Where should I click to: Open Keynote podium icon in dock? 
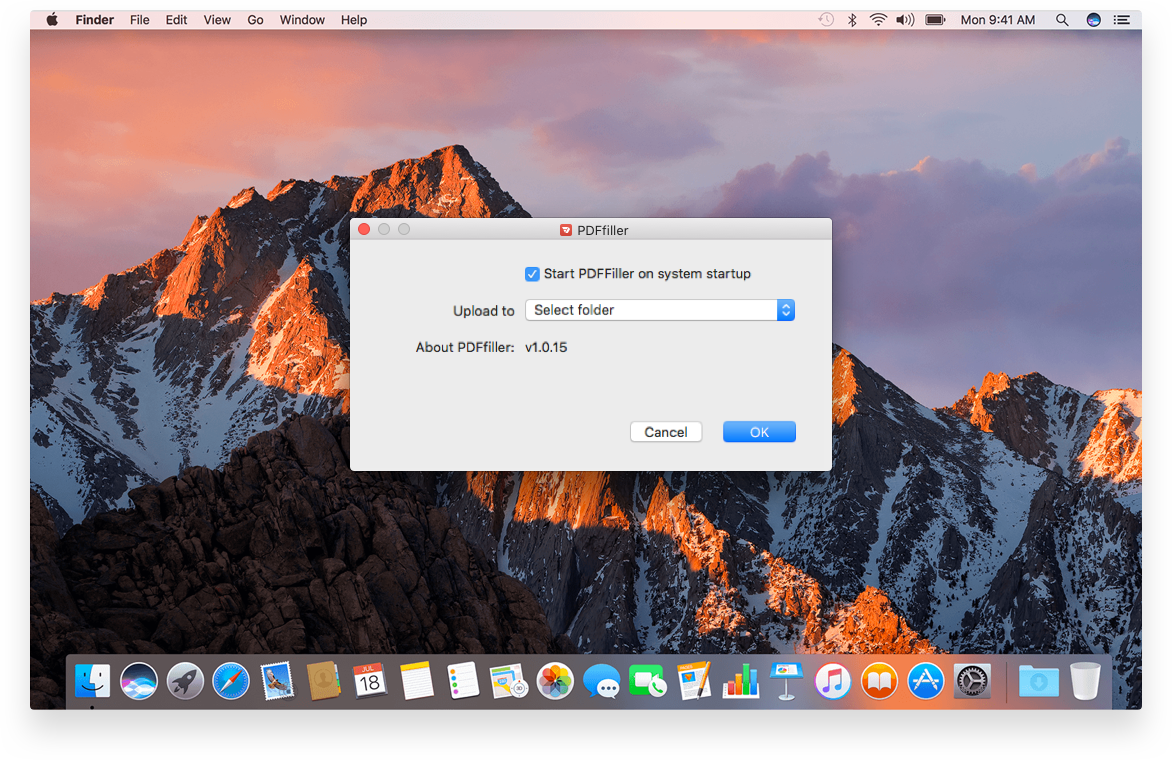pos(786,681)
